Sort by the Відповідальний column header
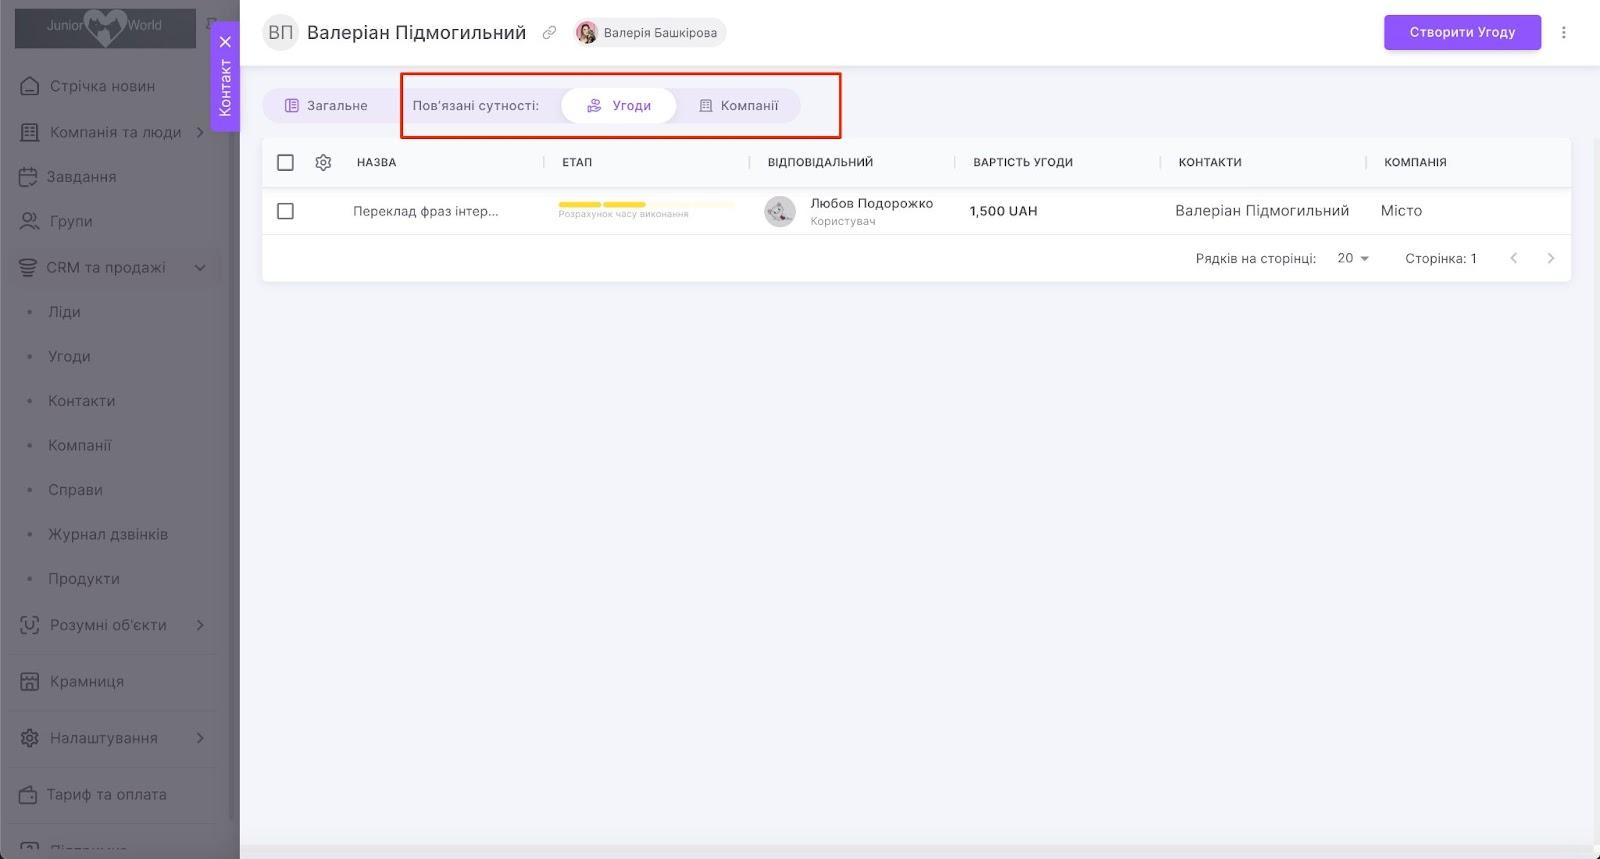The height and width of the screenshot is (859, 1600). (820, 162)
